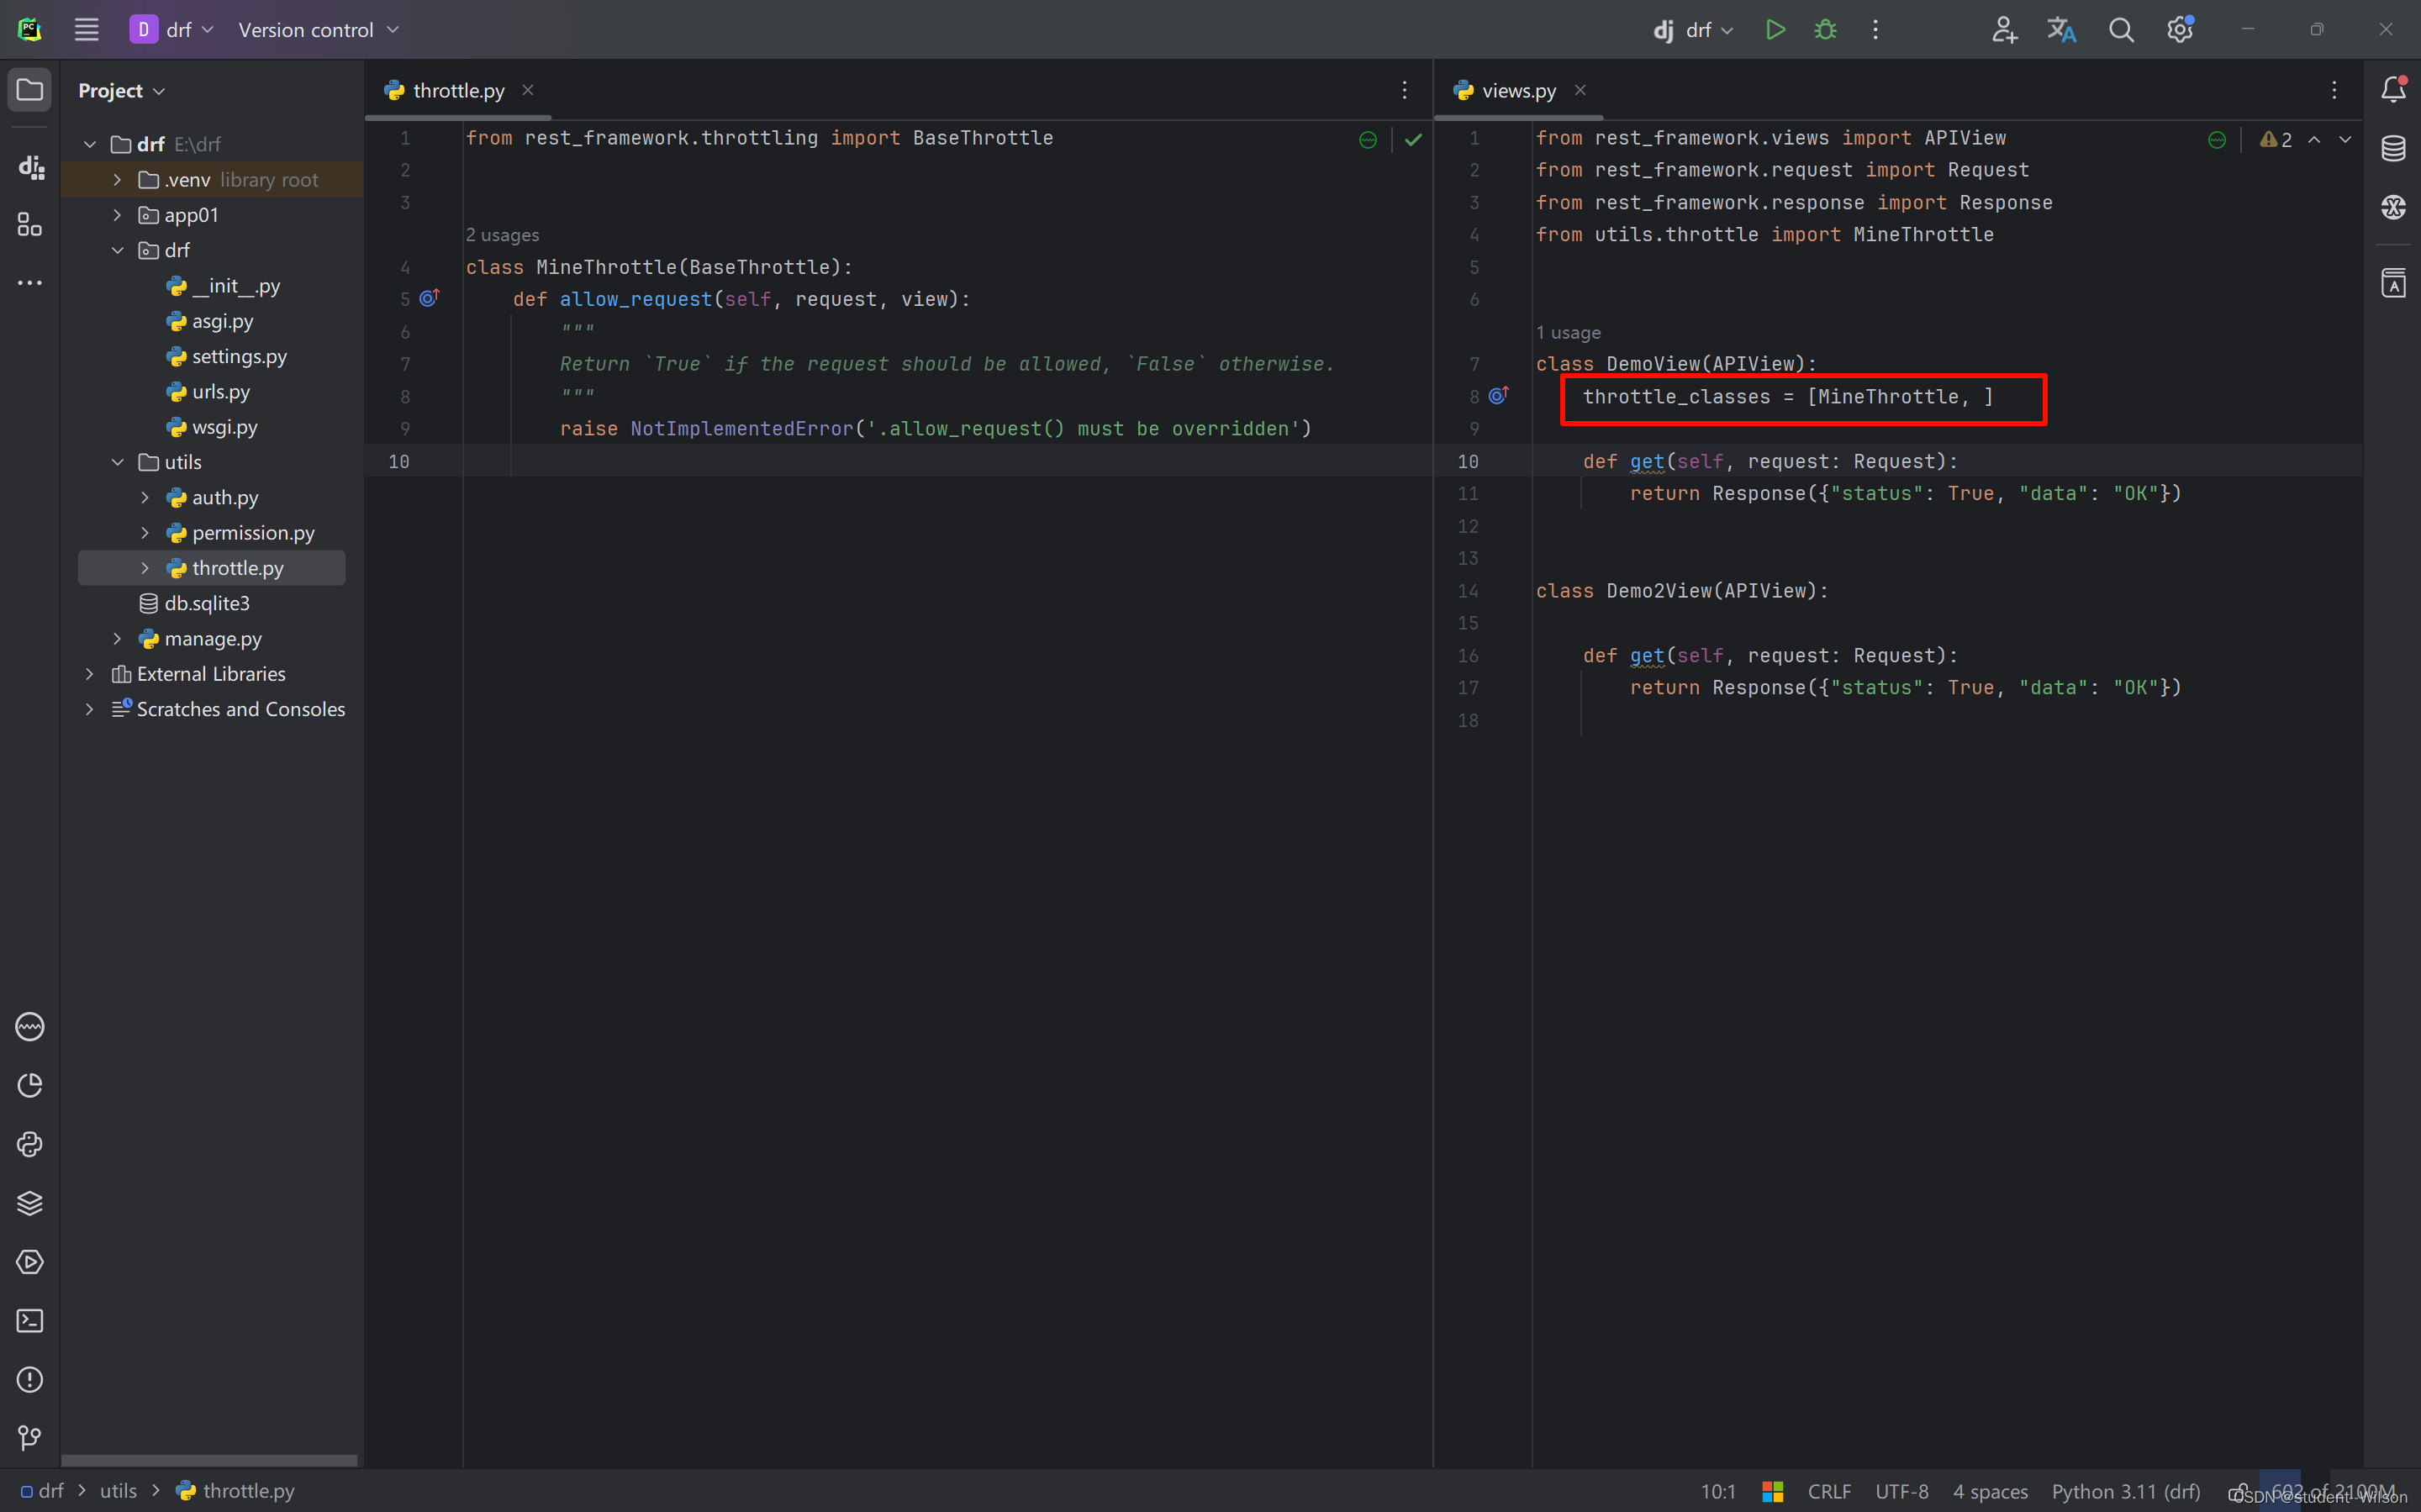Run the drf configuration
This screenshot has width=2421, height=1512.
[x=1775, y=30]
